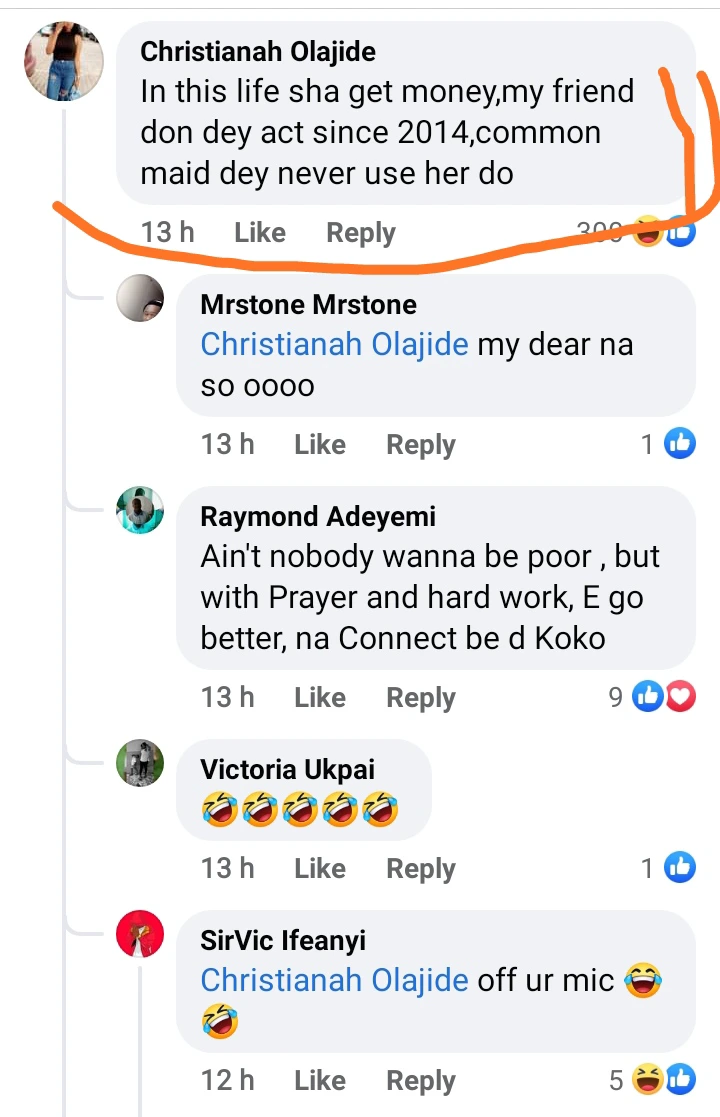This screenshot has width=720, height=1117.
Task: Open laughing reactions on SirVic Ifeanyi's reply
Action: point(654,1079)
